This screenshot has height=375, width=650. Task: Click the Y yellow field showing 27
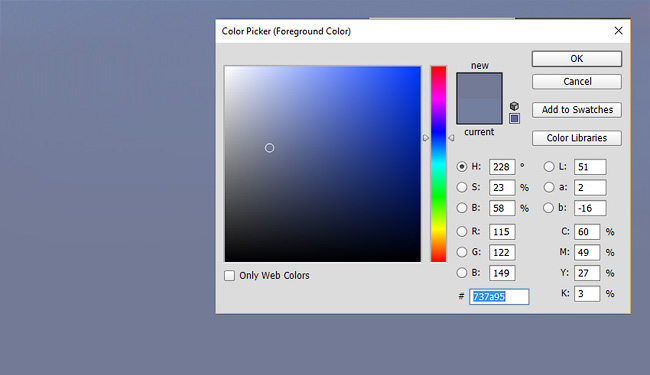[587, 273]
